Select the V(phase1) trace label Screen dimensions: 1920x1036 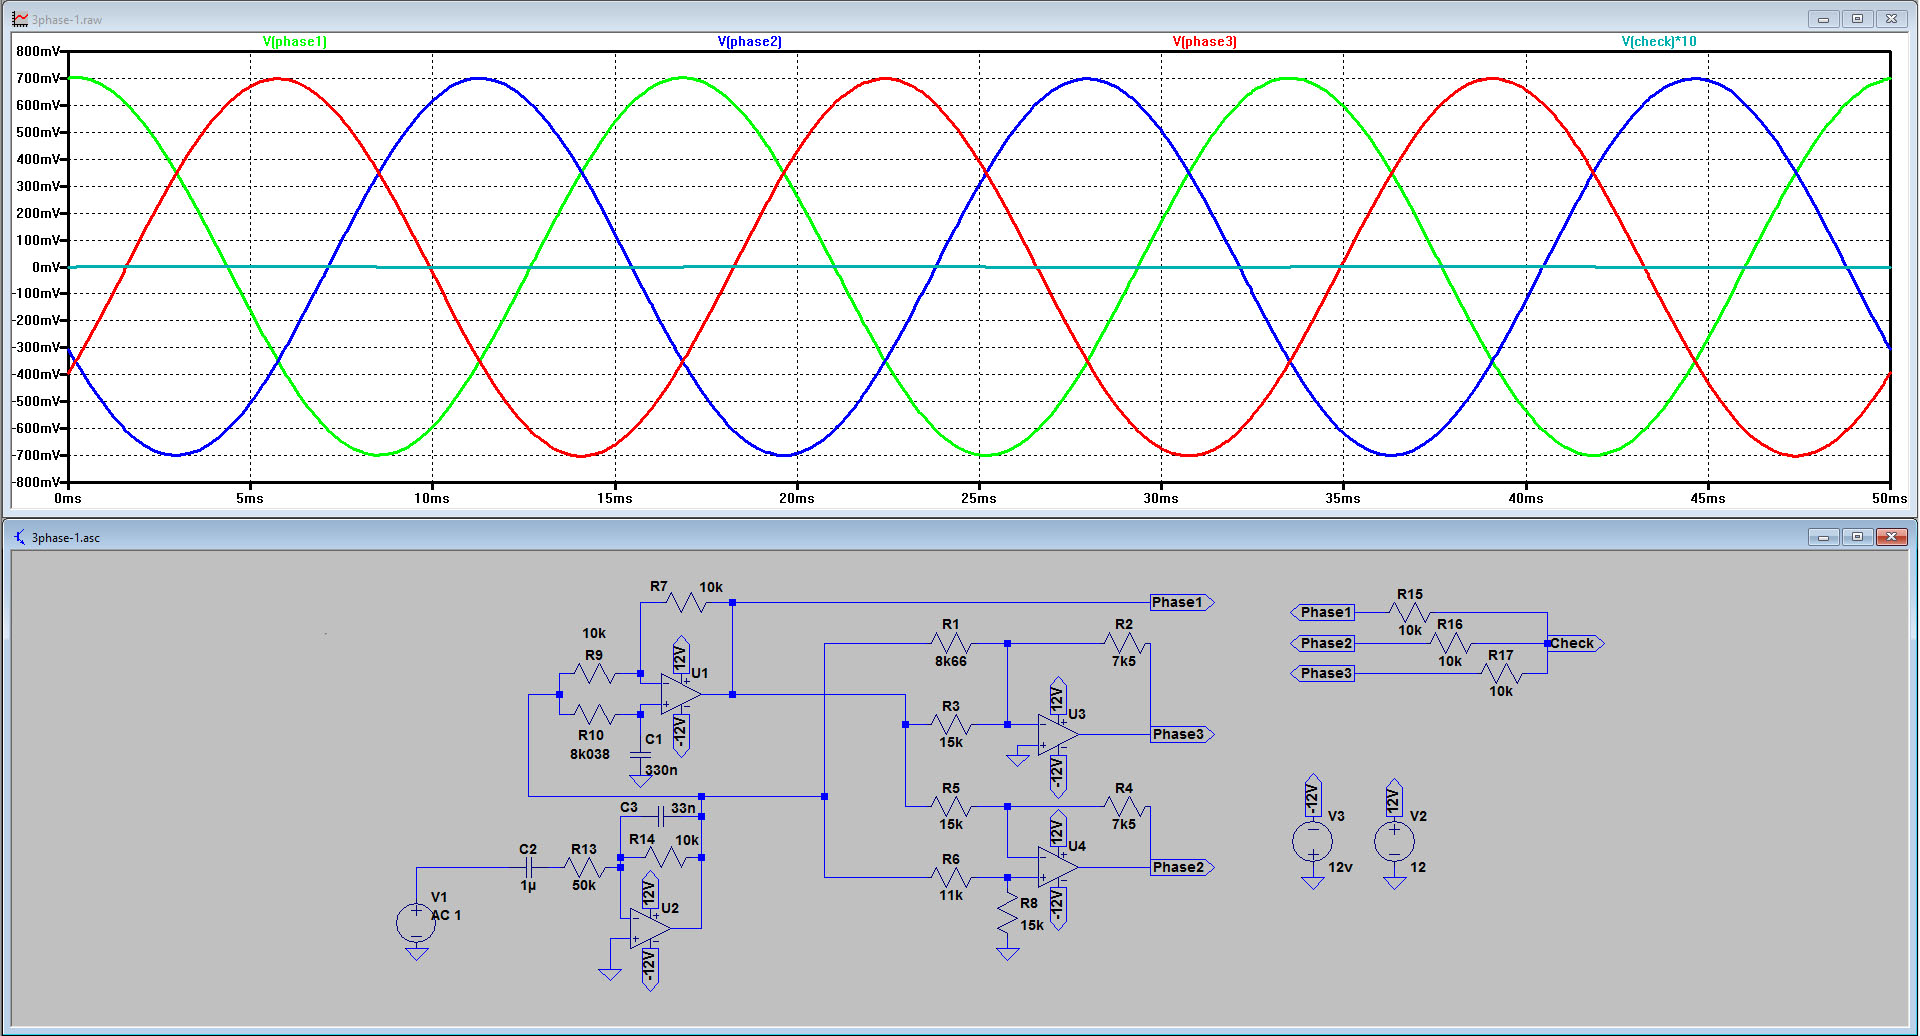[294, 41]
